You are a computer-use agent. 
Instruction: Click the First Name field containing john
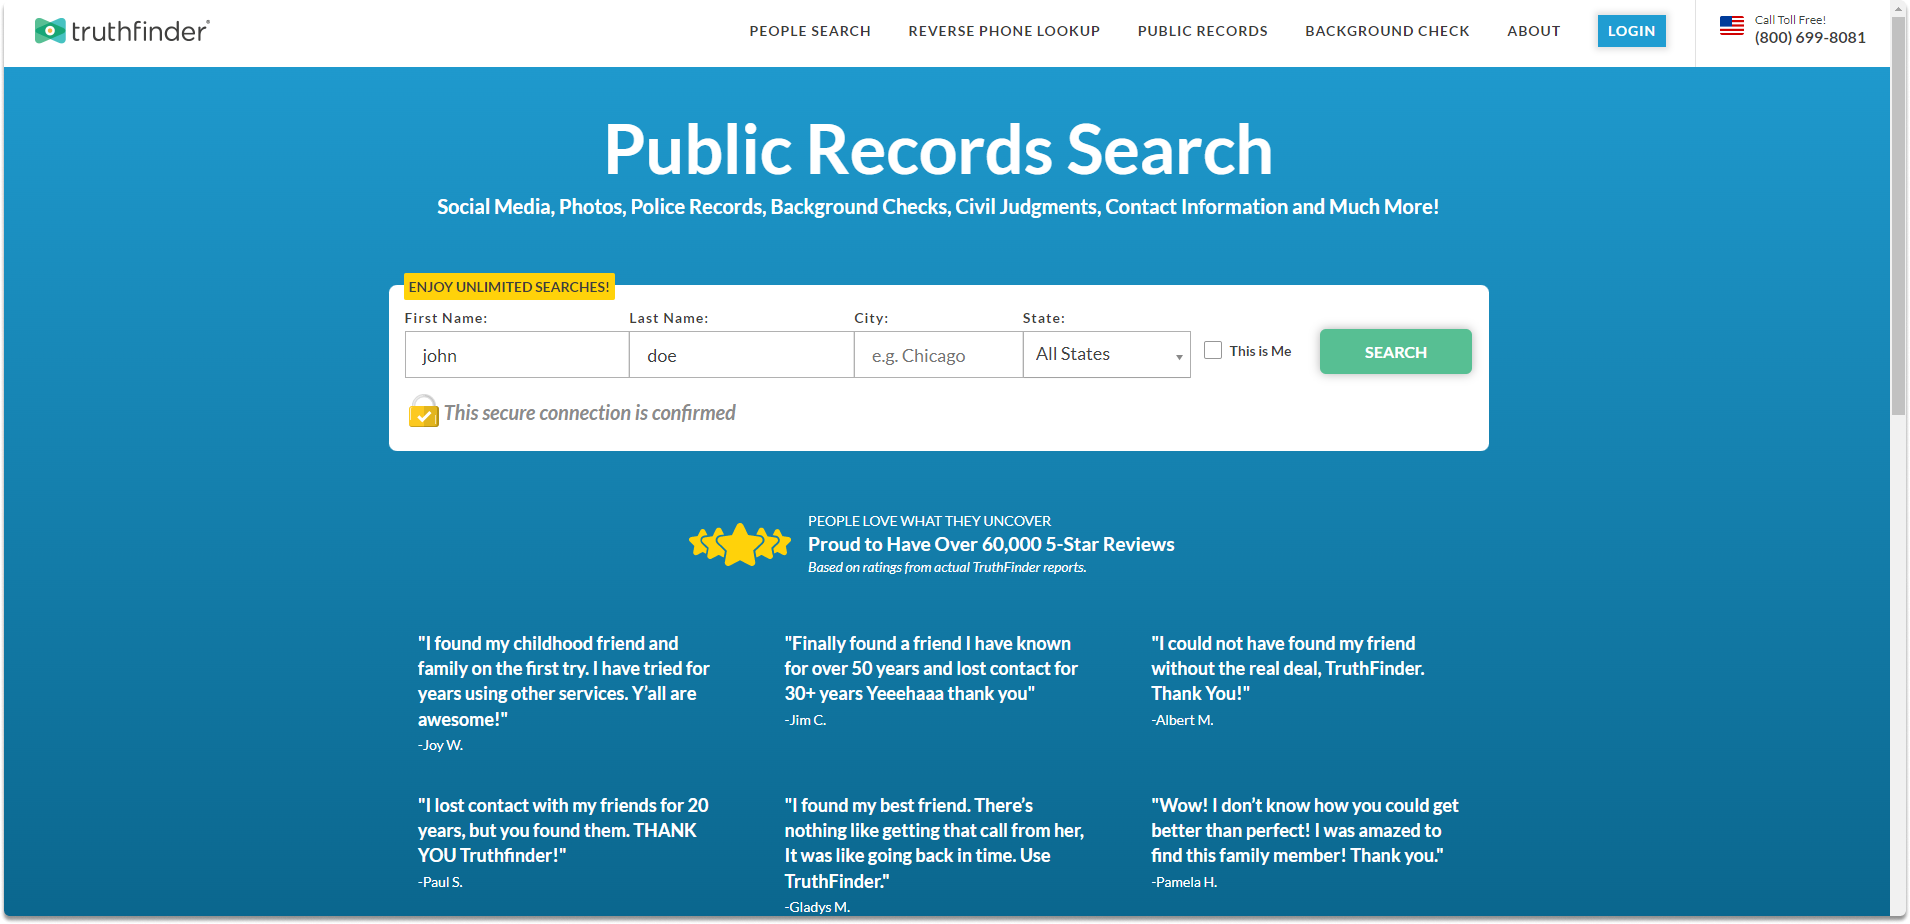(517, 355)
